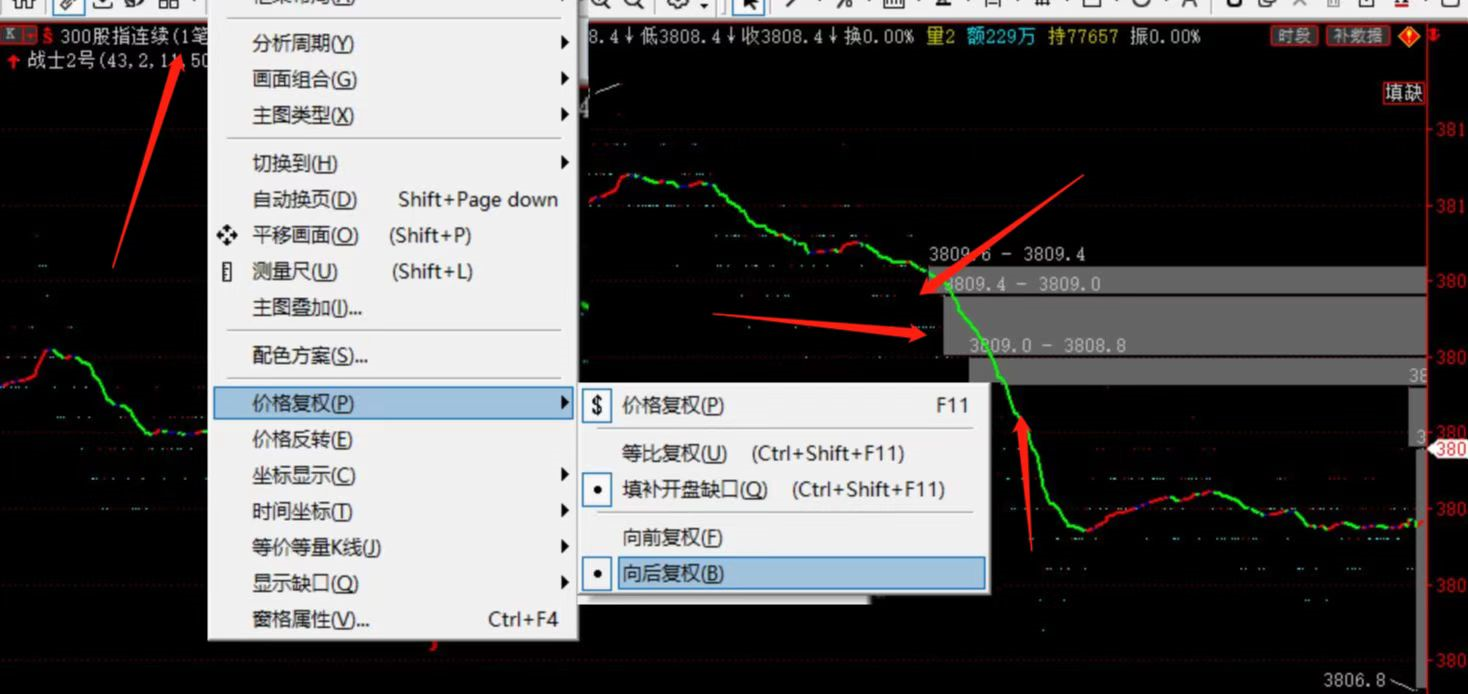Open the highlighted 价格复权(P) submenu

click(x=392, y=403)
